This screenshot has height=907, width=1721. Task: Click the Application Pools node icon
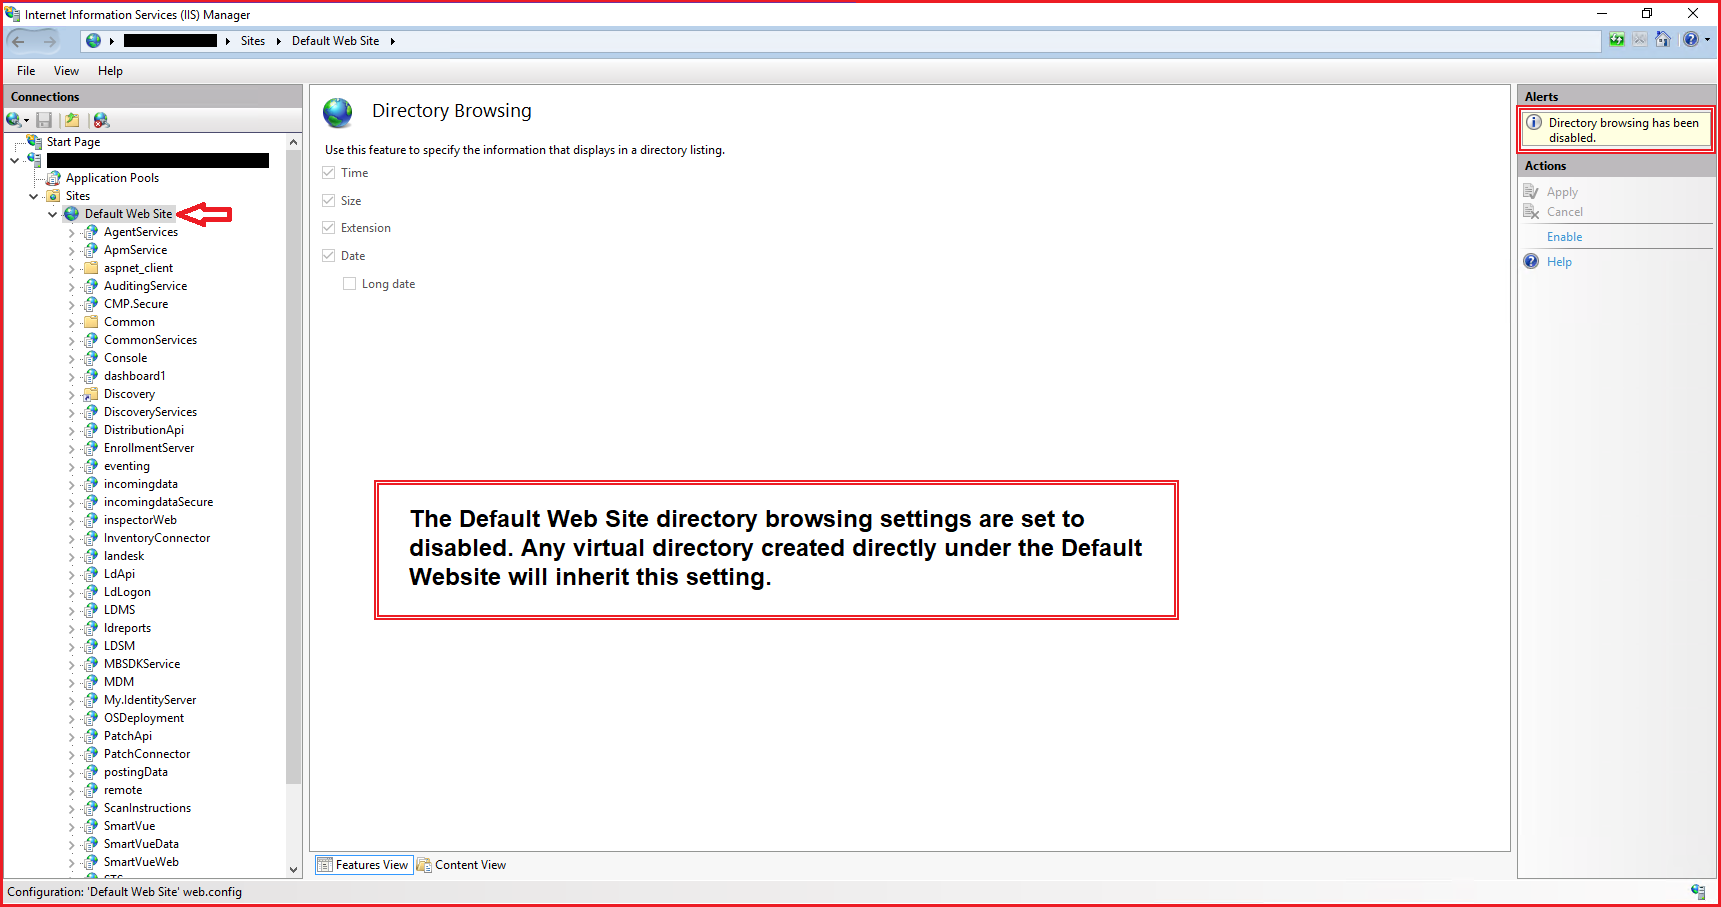point(54,178)
